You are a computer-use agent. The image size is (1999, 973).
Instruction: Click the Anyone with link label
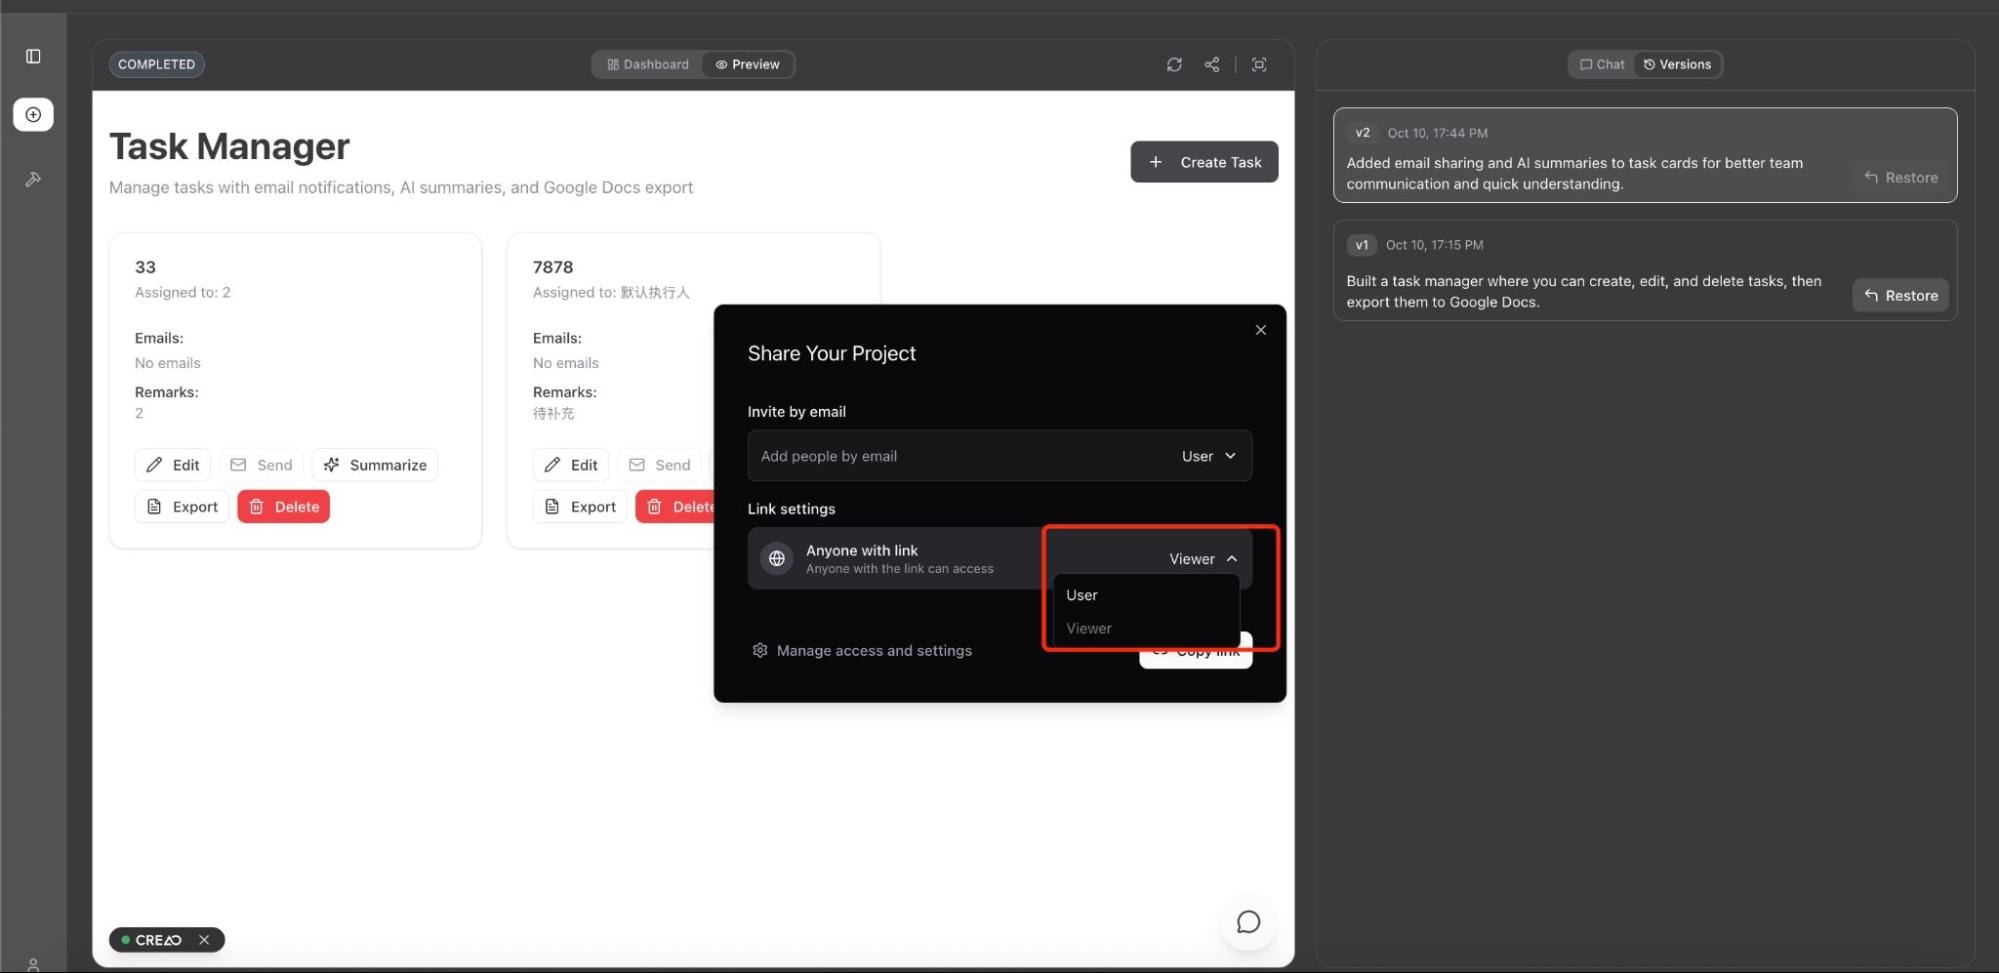[x=862, y=550]
